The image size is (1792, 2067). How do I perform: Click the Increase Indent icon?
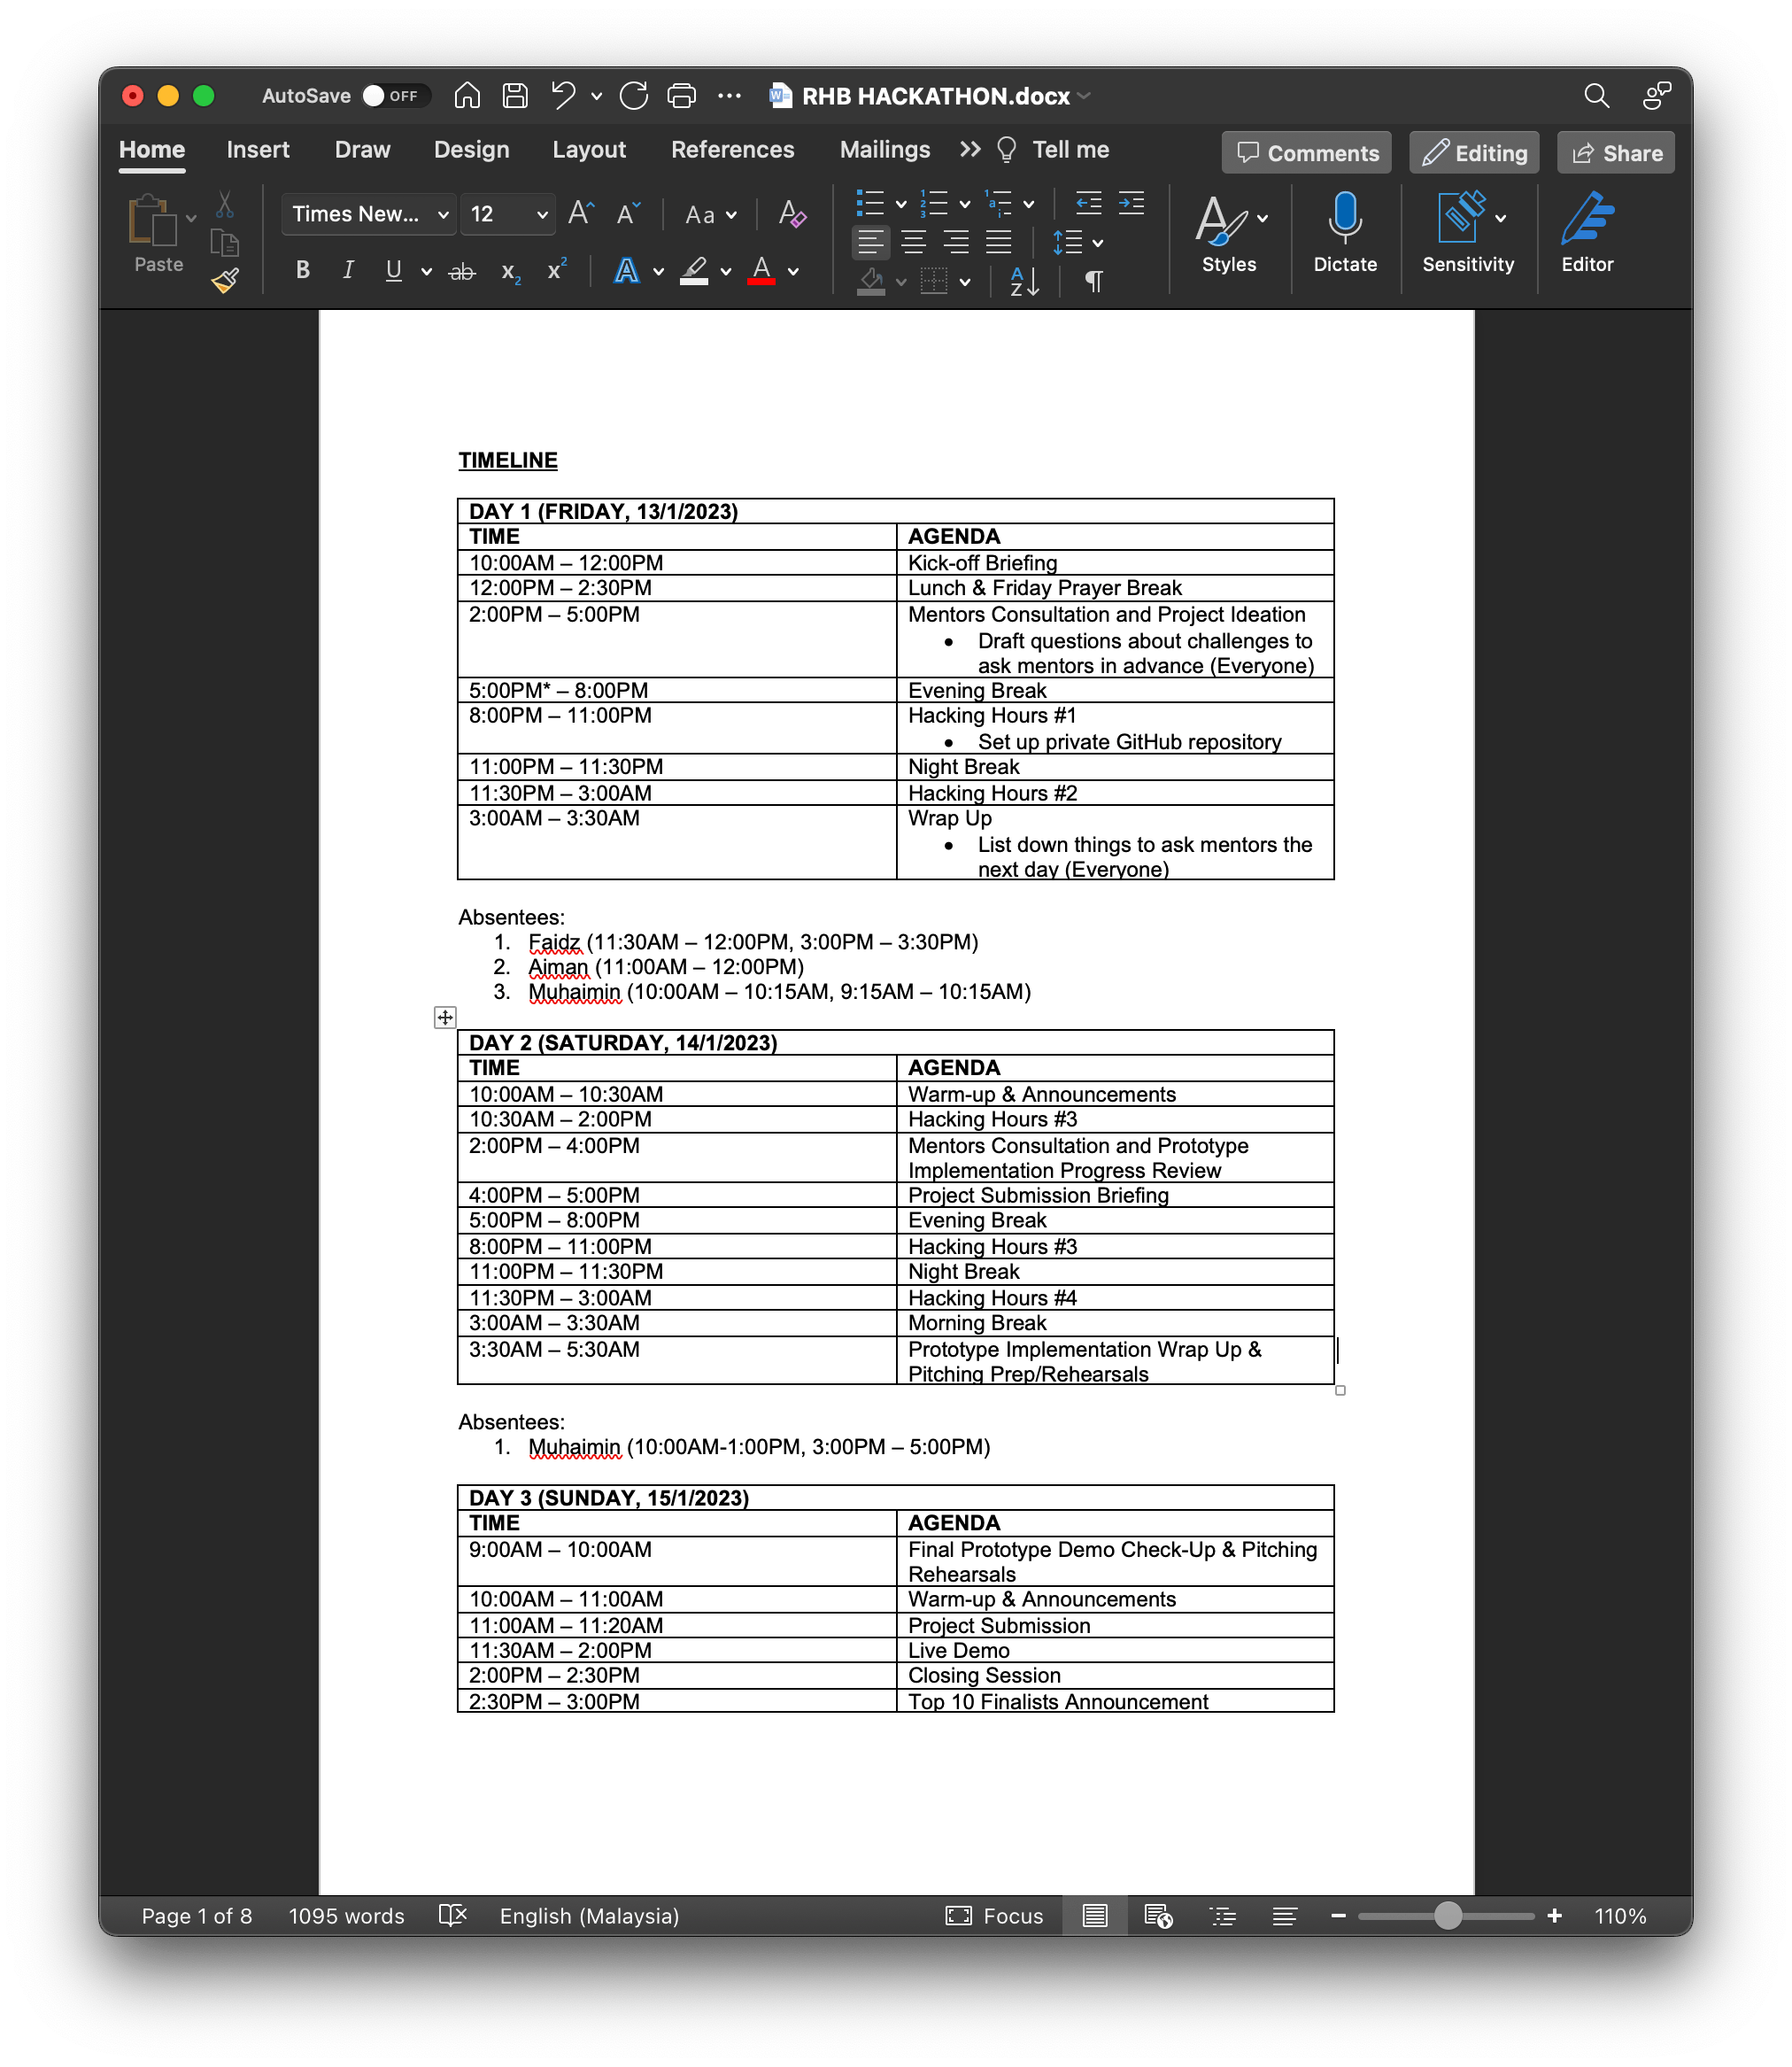pos(1131,204)
